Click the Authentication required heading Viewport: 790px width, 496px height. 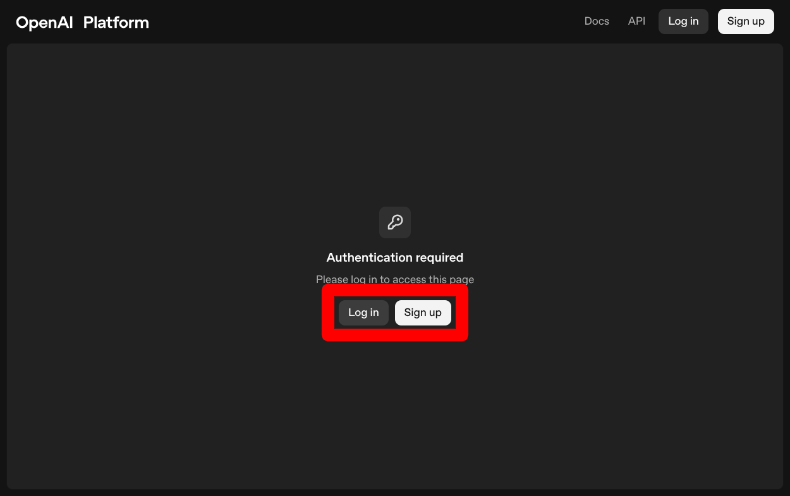(x=395, y=258)
